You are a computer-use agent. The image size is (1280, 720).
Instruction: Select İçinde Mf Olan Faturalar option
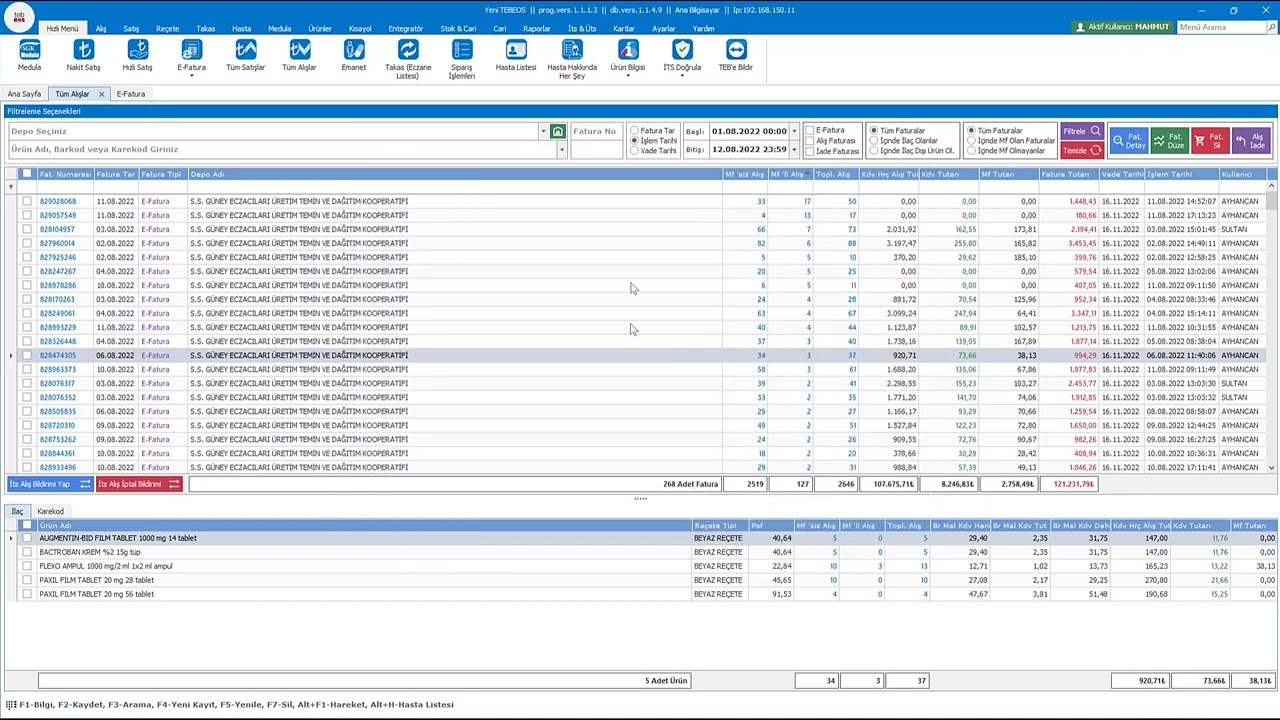click(x=971, y=141)
